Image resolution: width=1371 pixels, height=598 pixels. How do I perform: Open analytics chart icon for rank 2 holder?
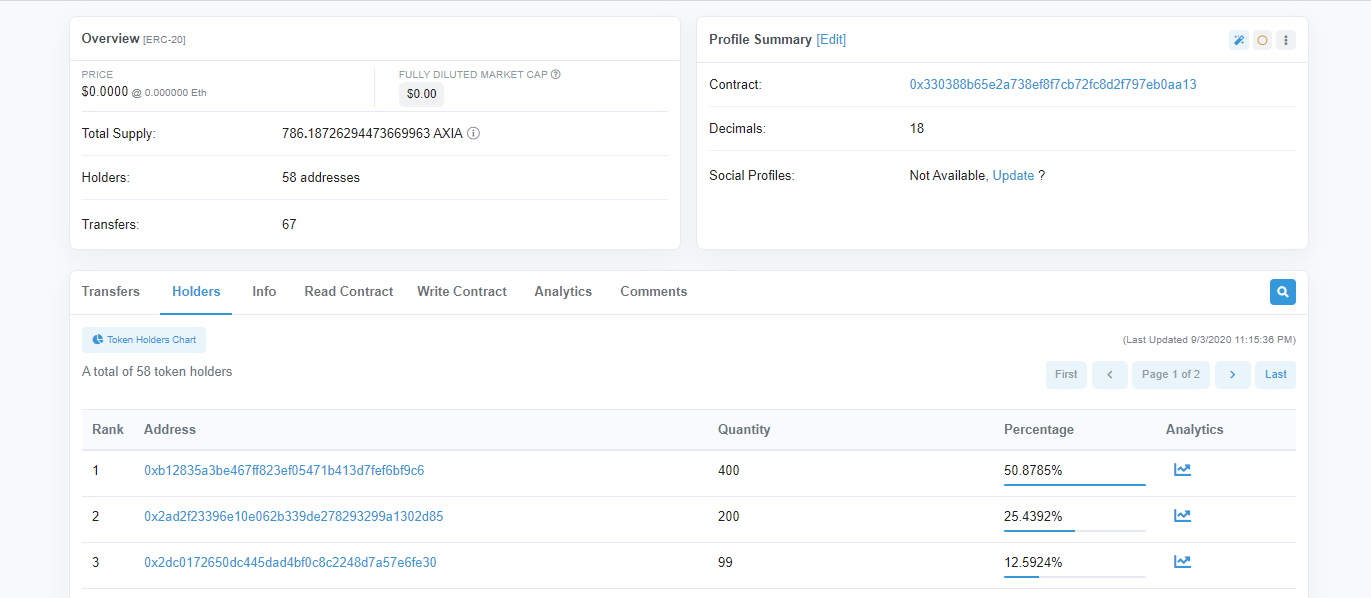click(1182, 516)
